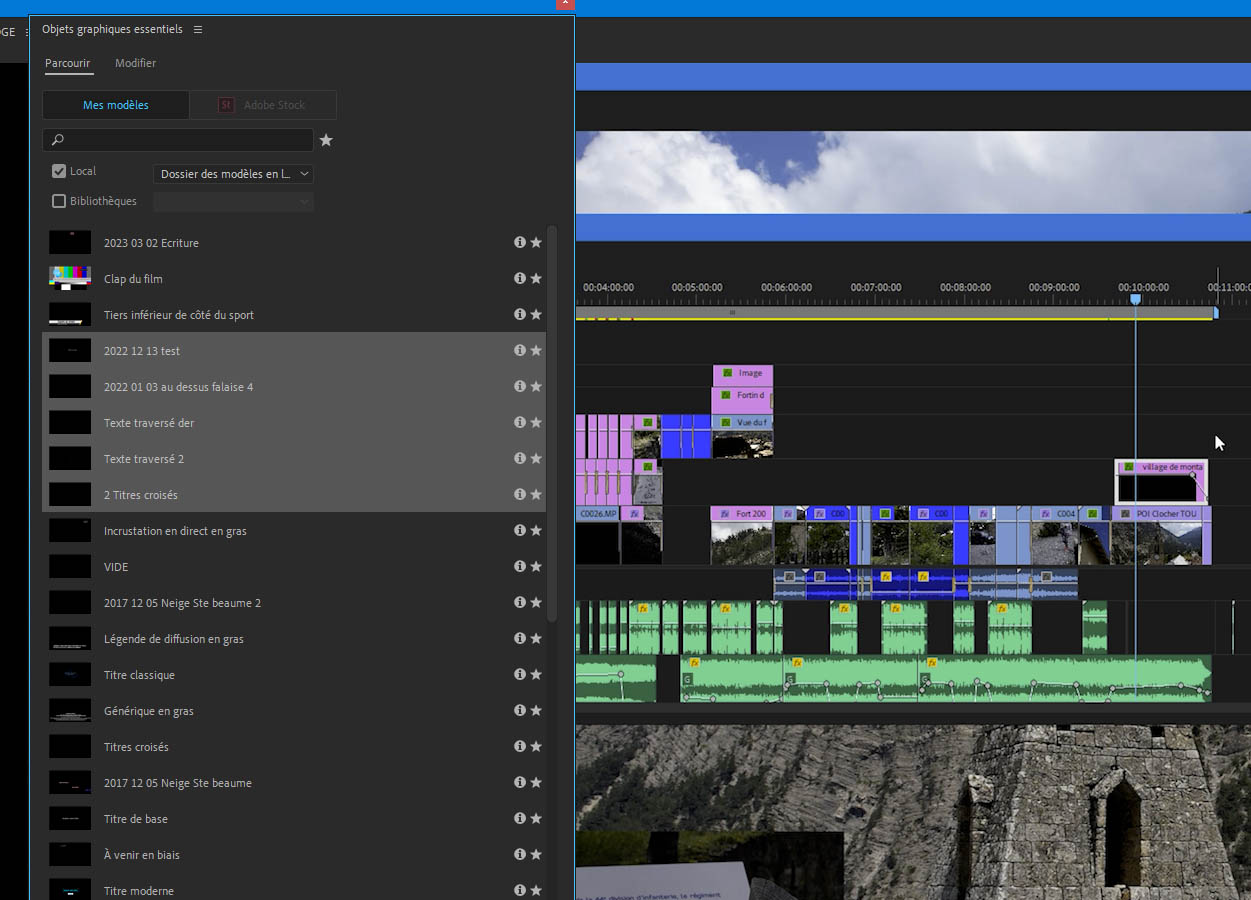Show info for Titre classique template
Screen dimensions: 1251x900
tap(519, 674)
